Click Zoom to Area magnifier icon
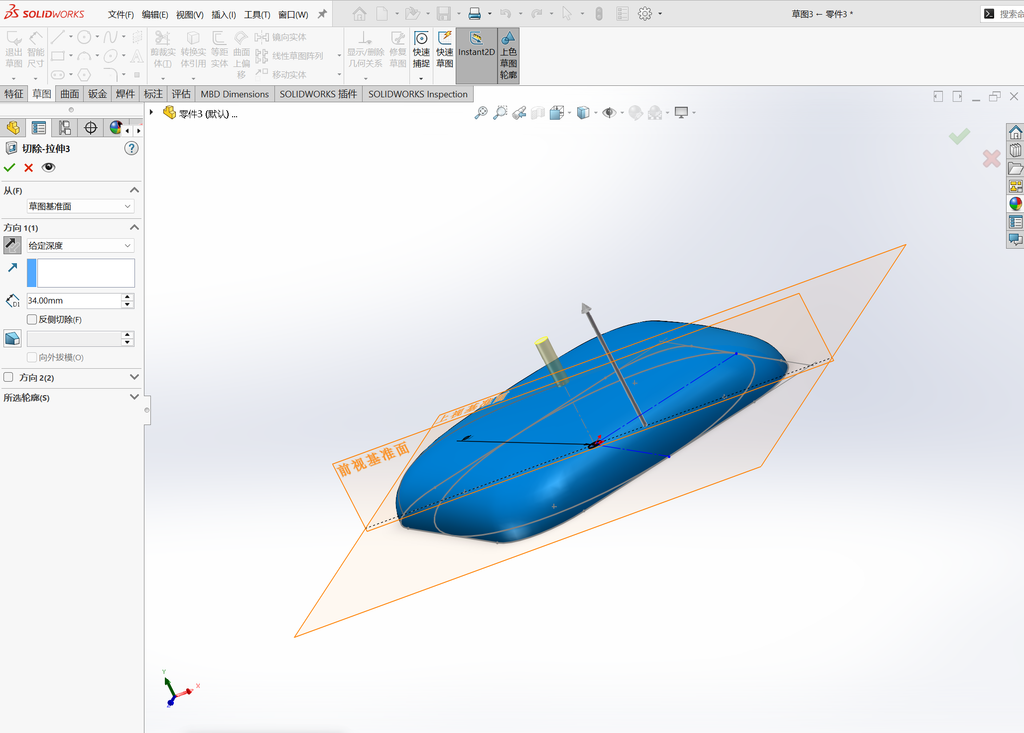This screenshot has height=733, width=1024. tap(500, 113)
